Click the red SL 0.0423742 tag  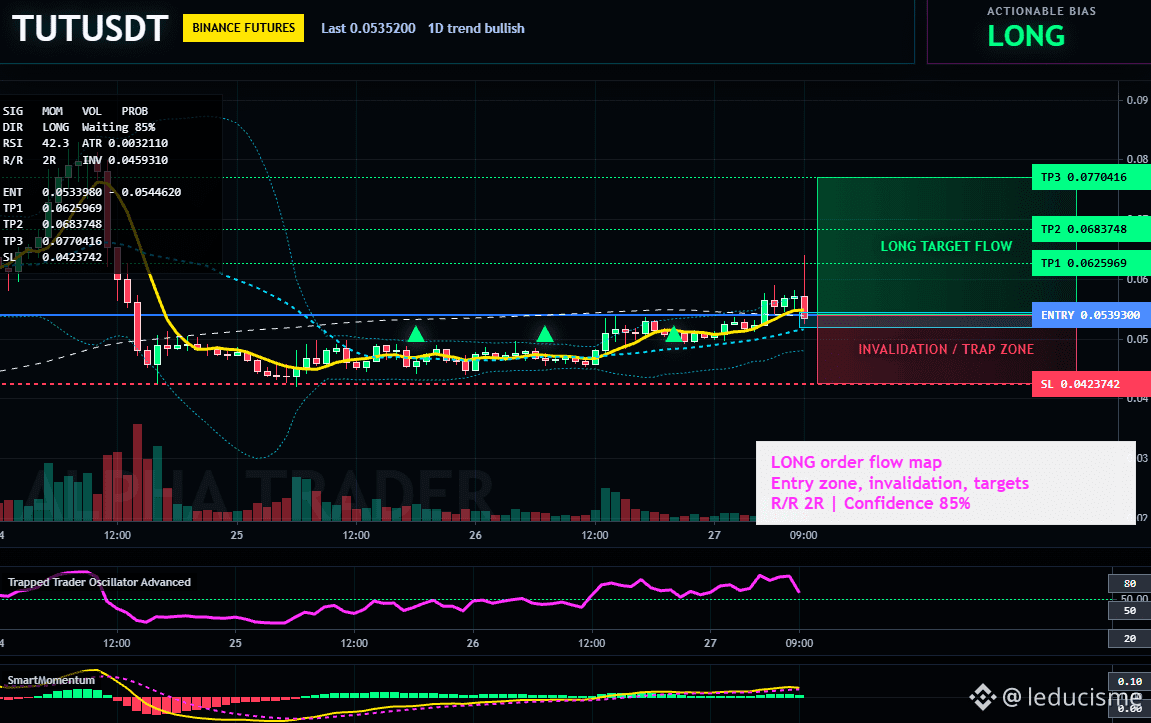click(x=1091, y=384)
